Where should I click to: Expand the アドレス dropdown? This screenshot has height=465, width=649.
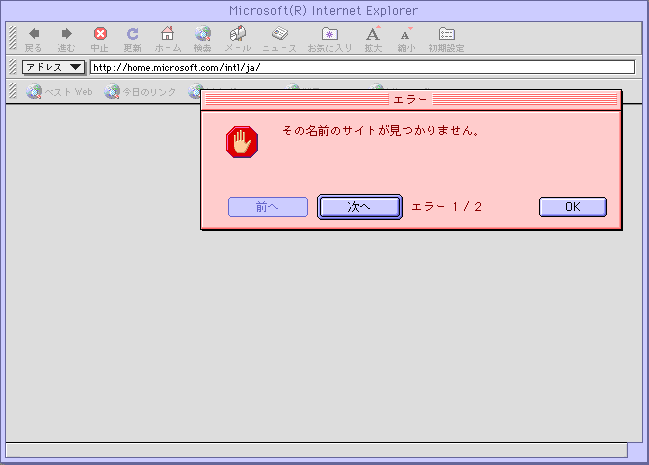click(x=53, y=67)
